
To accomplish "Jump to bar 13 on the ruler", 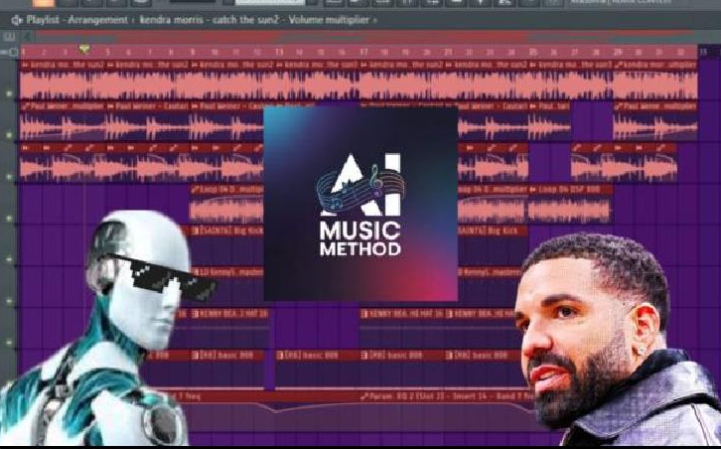I will coord(279,52).
